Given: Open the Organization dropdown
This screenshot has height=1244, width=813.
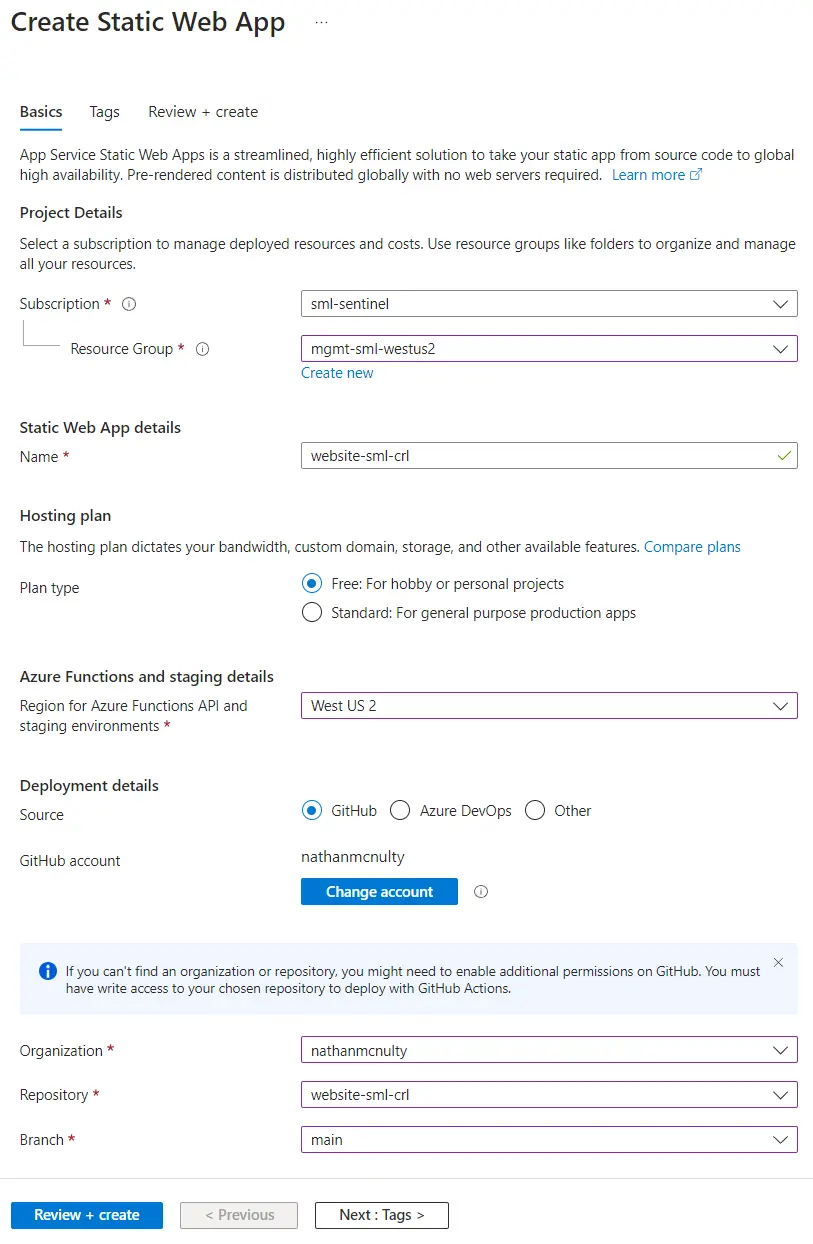Looking at the screenshot, I should pos(548,1051).
